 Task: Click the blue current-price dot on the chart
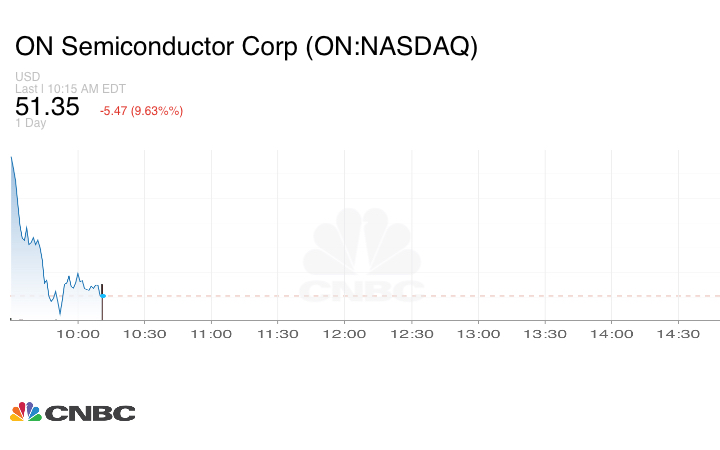[103, 295]
